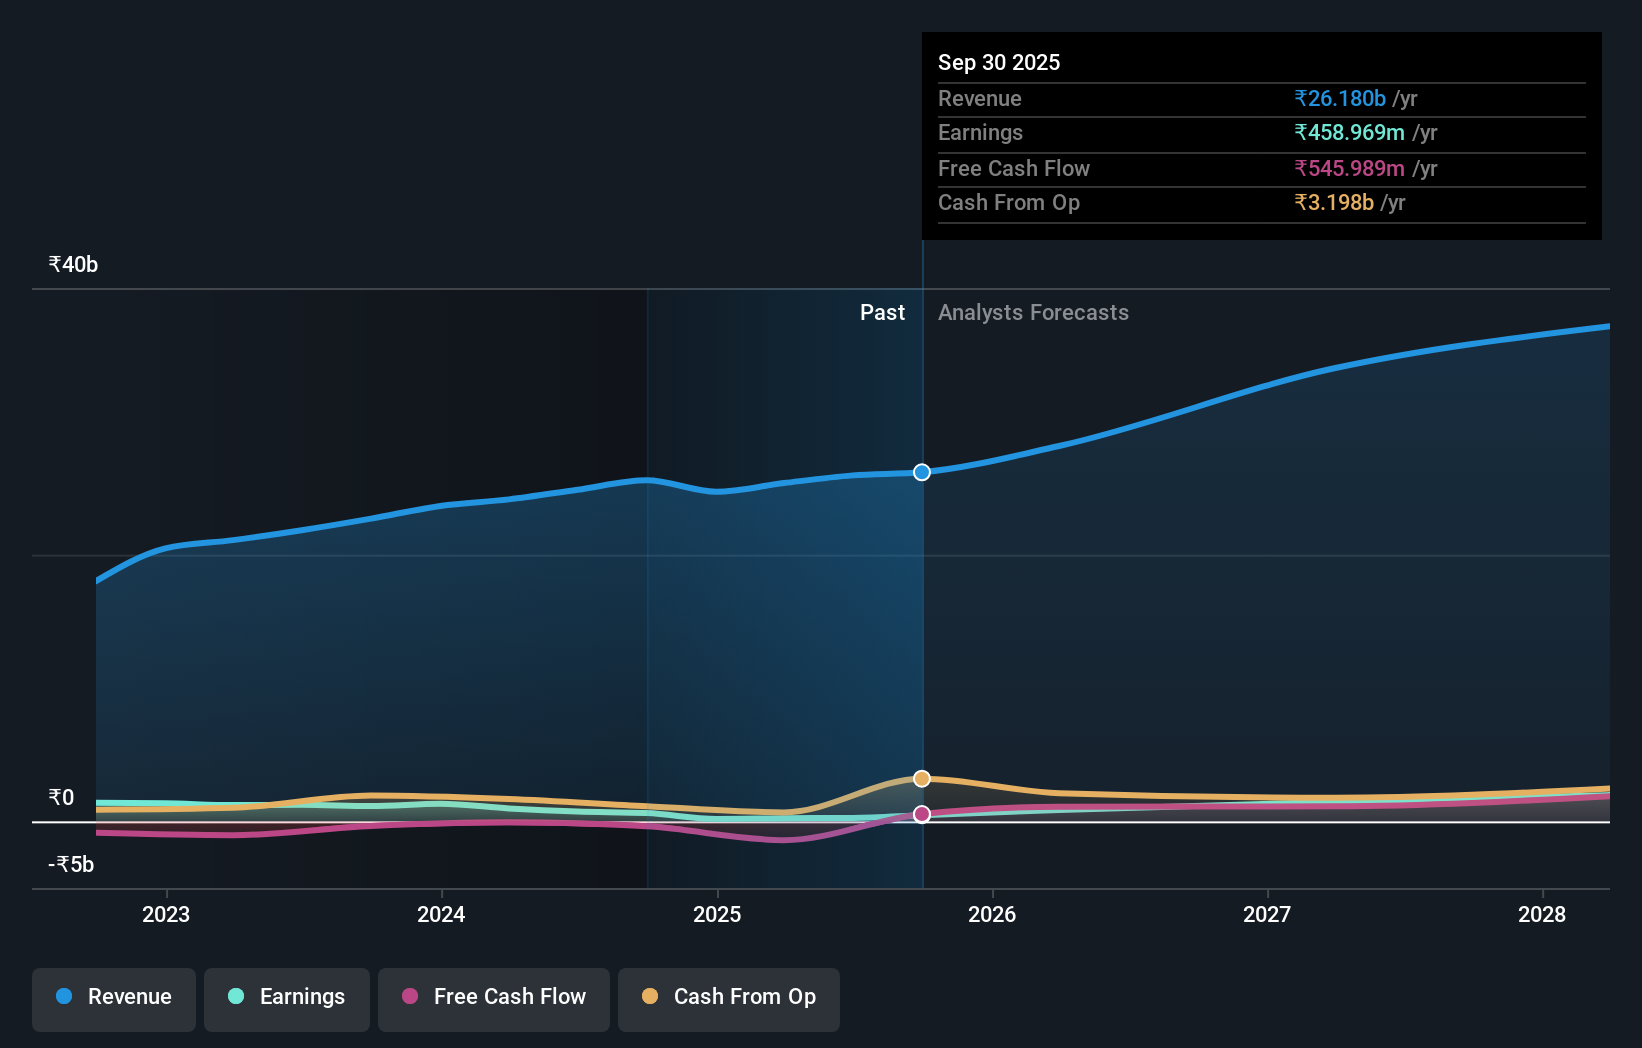
Task: Select the 2026 label on the x-axis
Action: point(991,914)
